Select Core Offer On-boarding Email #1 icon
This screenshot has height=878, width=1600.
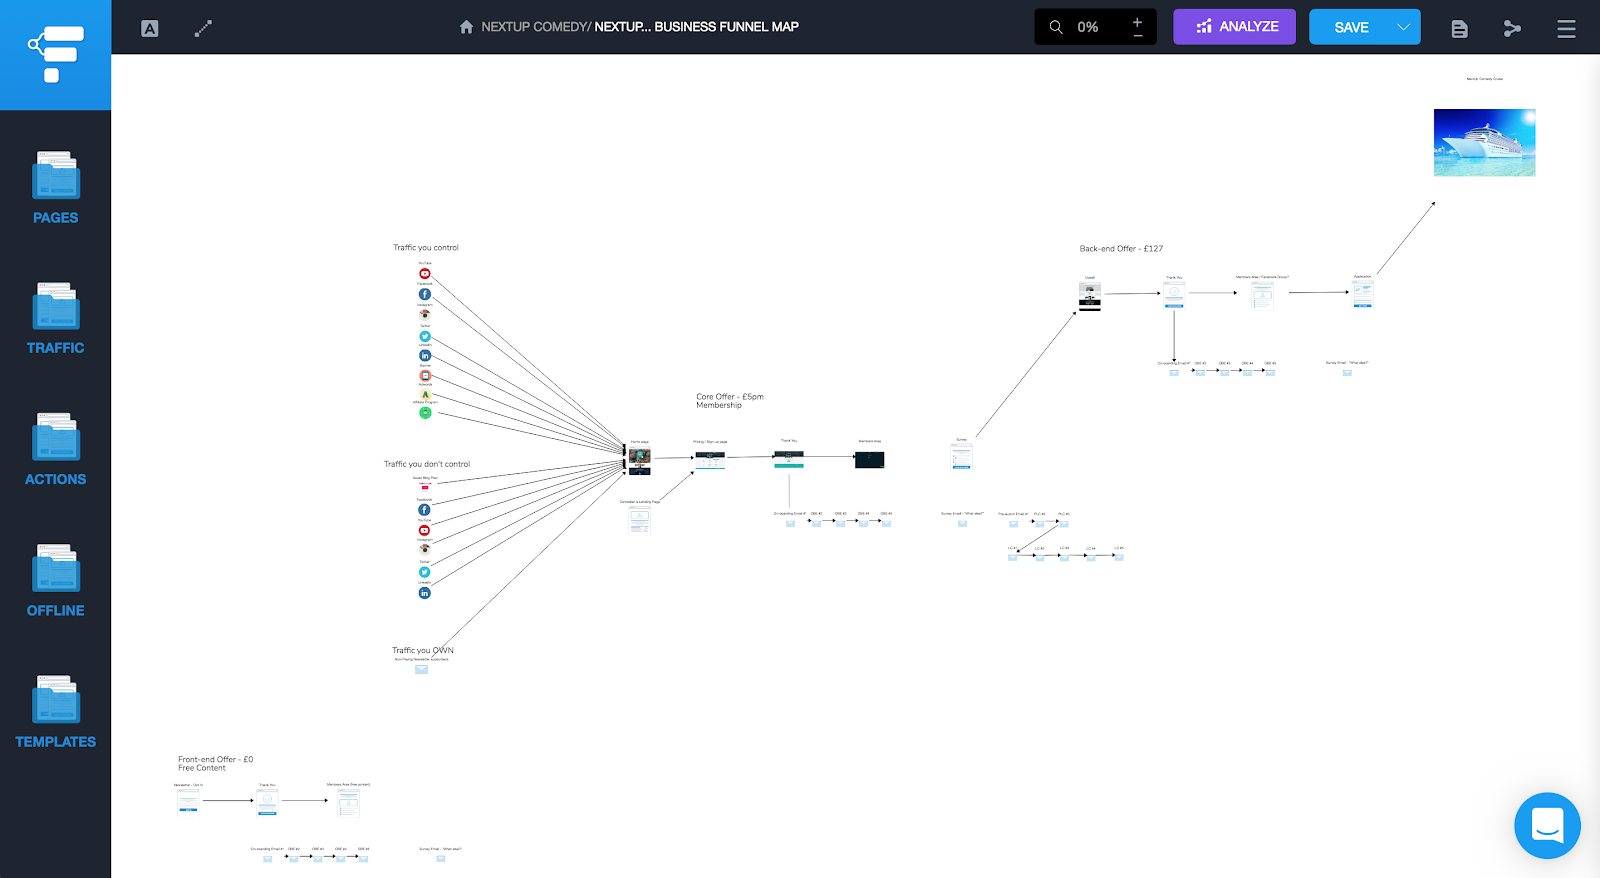[790, 523]
